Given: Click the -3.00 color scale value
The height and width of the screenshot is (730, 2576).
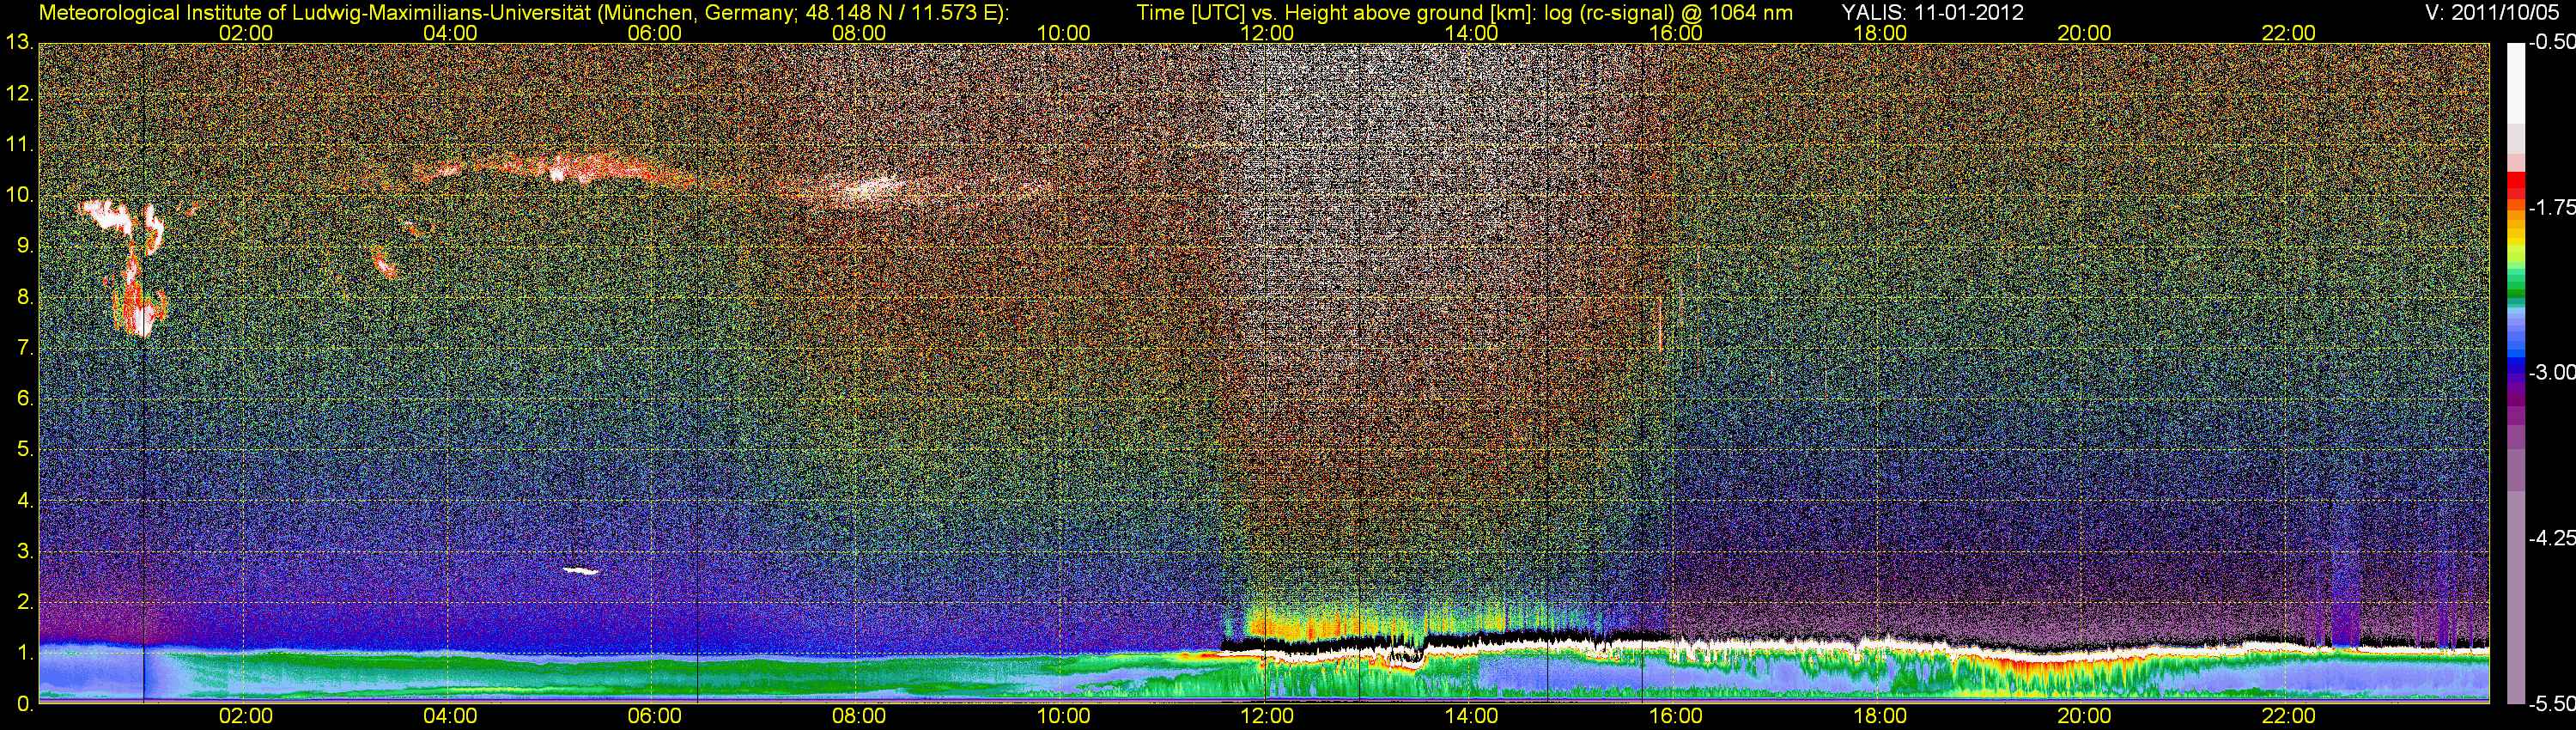Looking at the screenshot, I should tap(2551, 373).
